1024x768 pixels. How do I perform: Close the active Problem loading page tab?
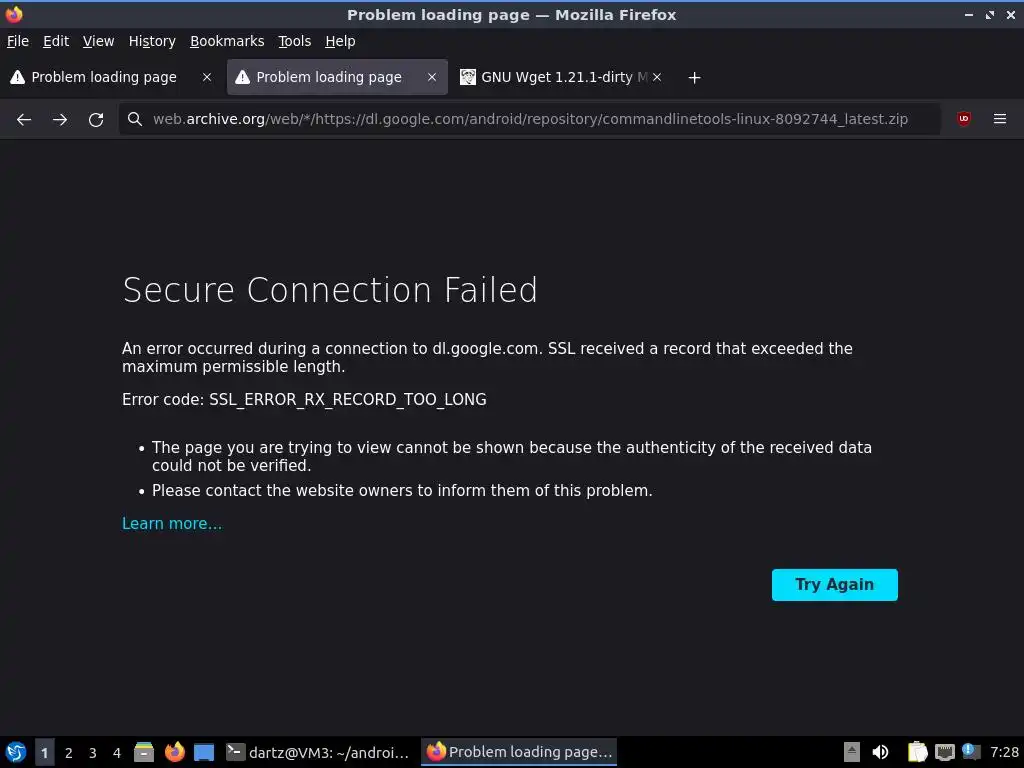(432, 77)
